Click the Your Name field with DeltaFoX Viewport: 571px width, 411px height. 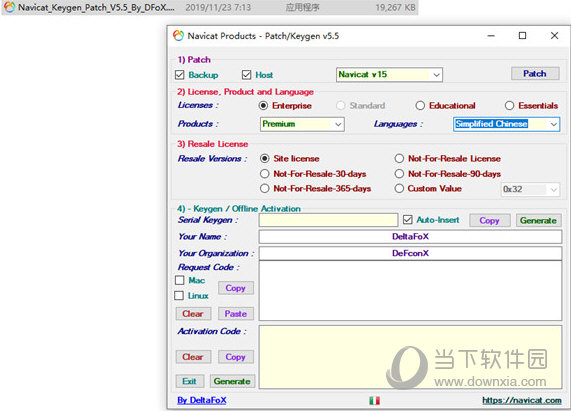(410, 237)
